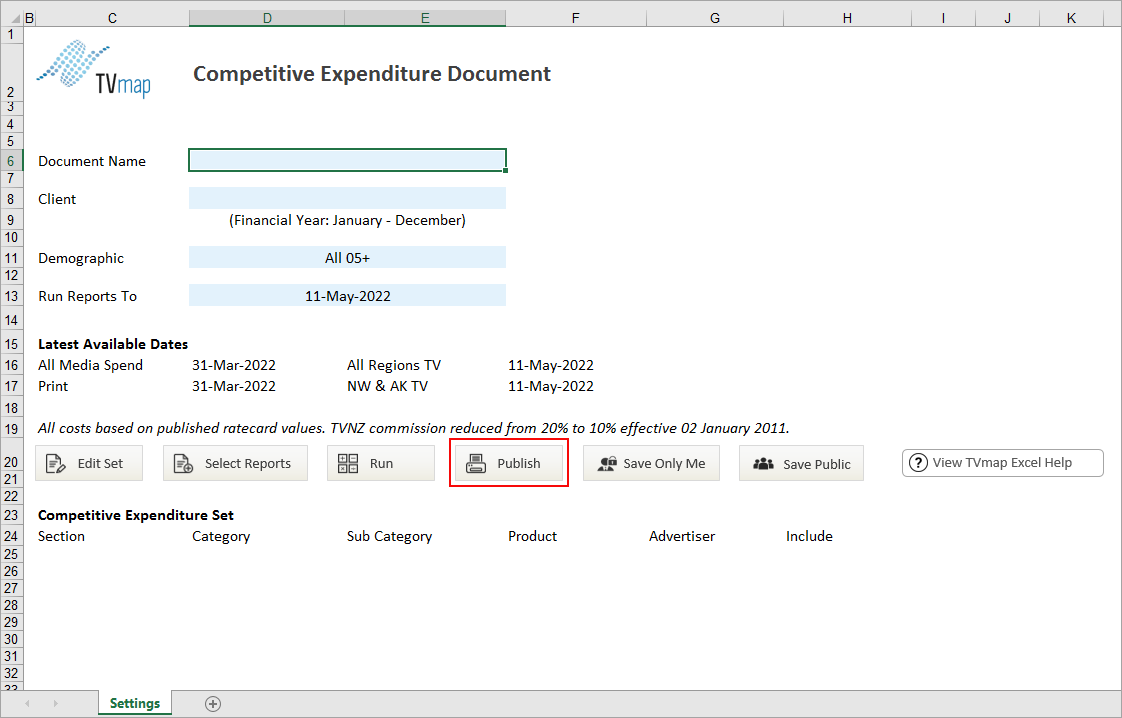Click the Print label cell
Screen dimensions: 1122x718
click(53, 386)
